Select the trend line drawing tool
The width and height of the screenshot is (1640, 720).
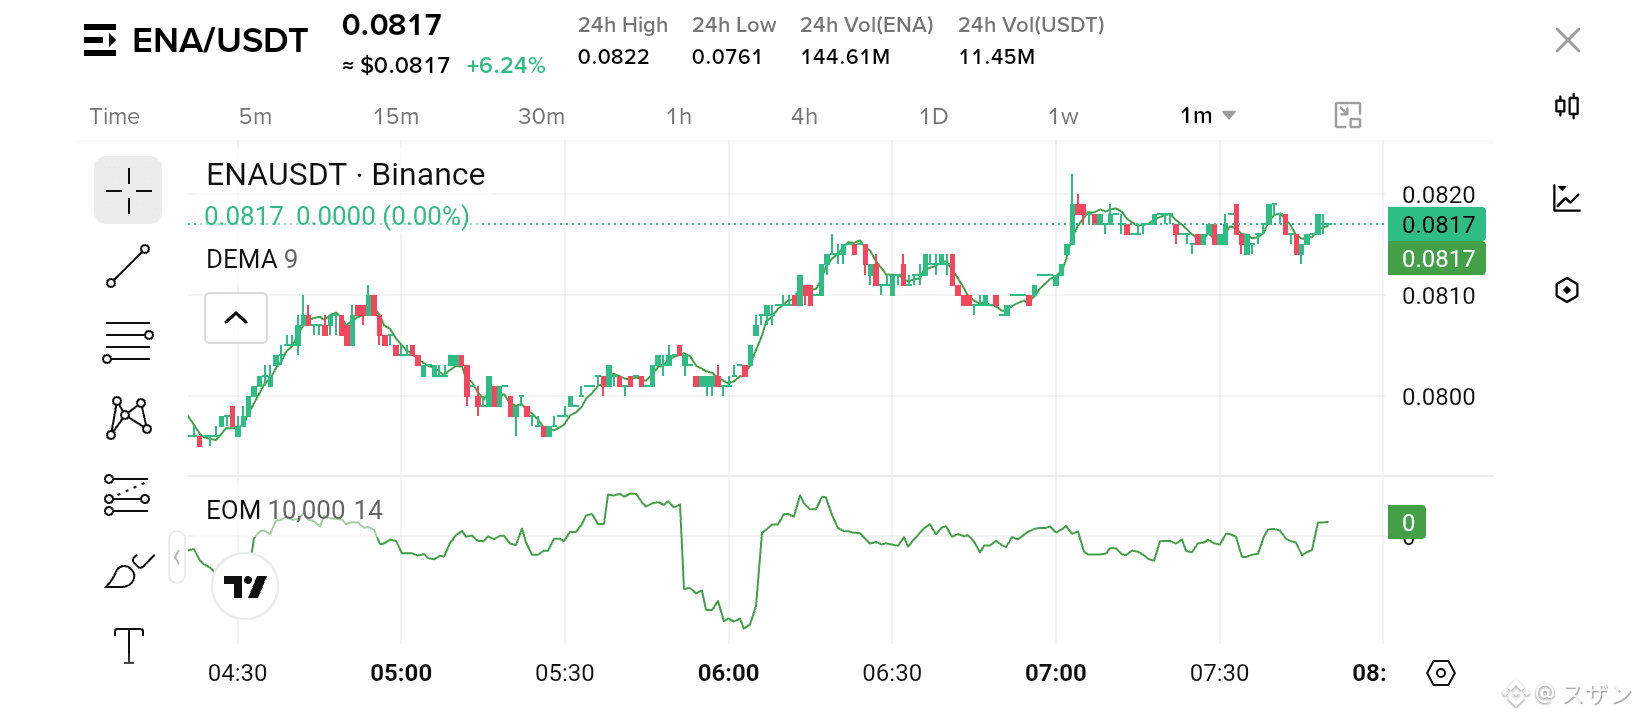tap(128, 266)
